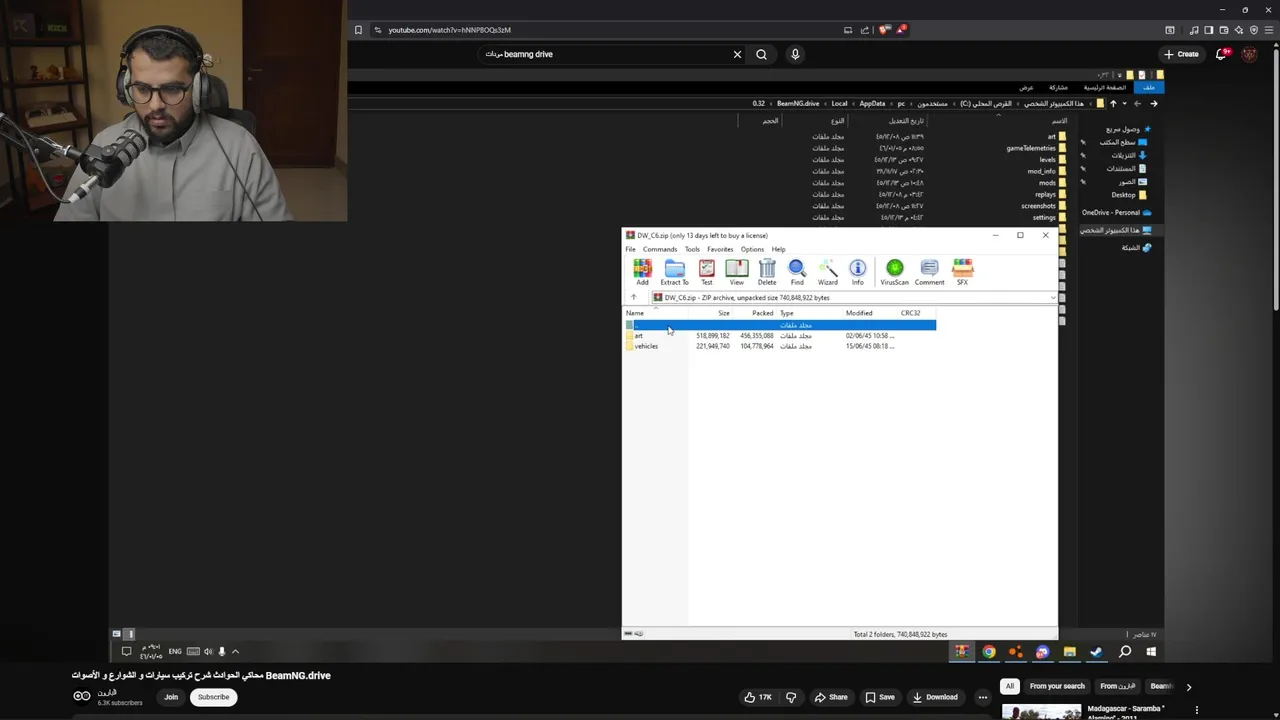Go up one level in WinRAR
Screen dimensions: 1280x720
[x=633, y=297]
